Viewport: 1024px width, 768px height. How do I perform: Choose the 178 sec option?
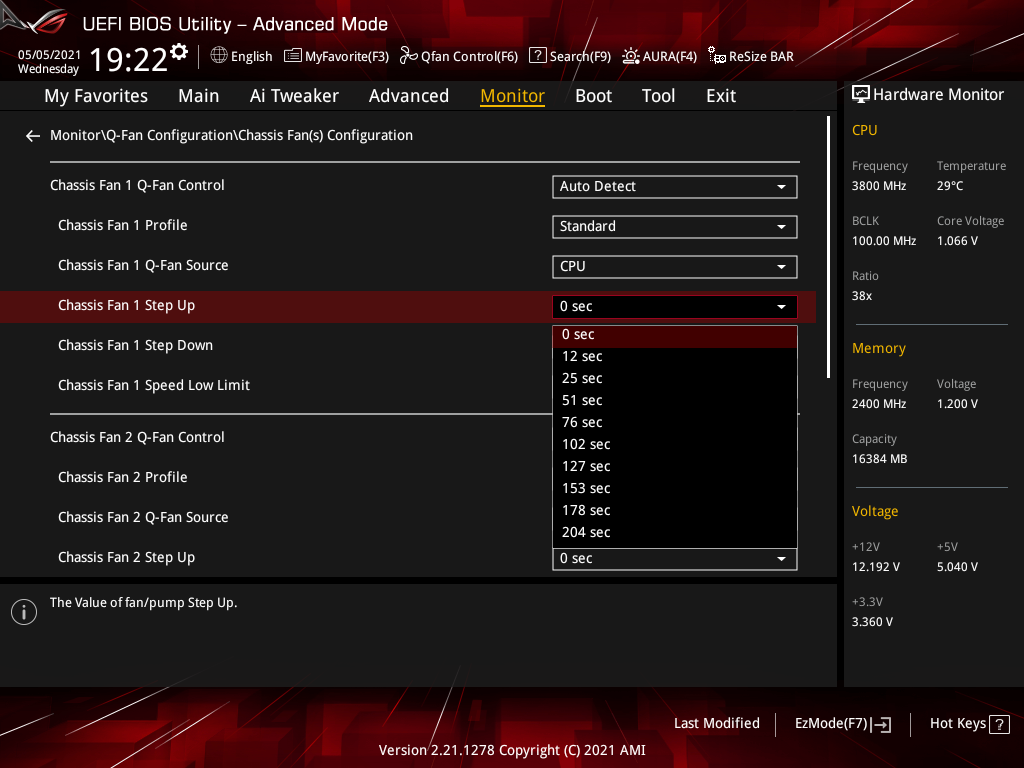click(x=675, y=511)
